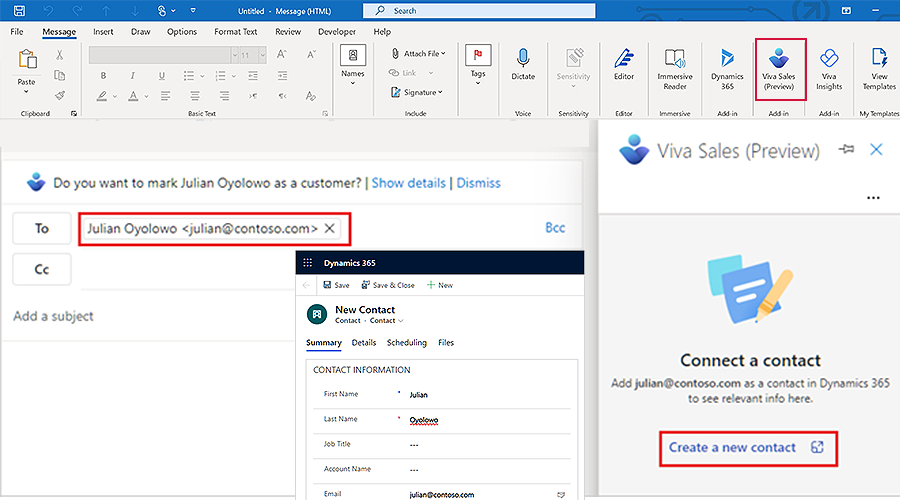Open the Viva Sales (Preview) add-in
Image resolution: width=900 pixels, height=500 pixels.
(778, 69)
